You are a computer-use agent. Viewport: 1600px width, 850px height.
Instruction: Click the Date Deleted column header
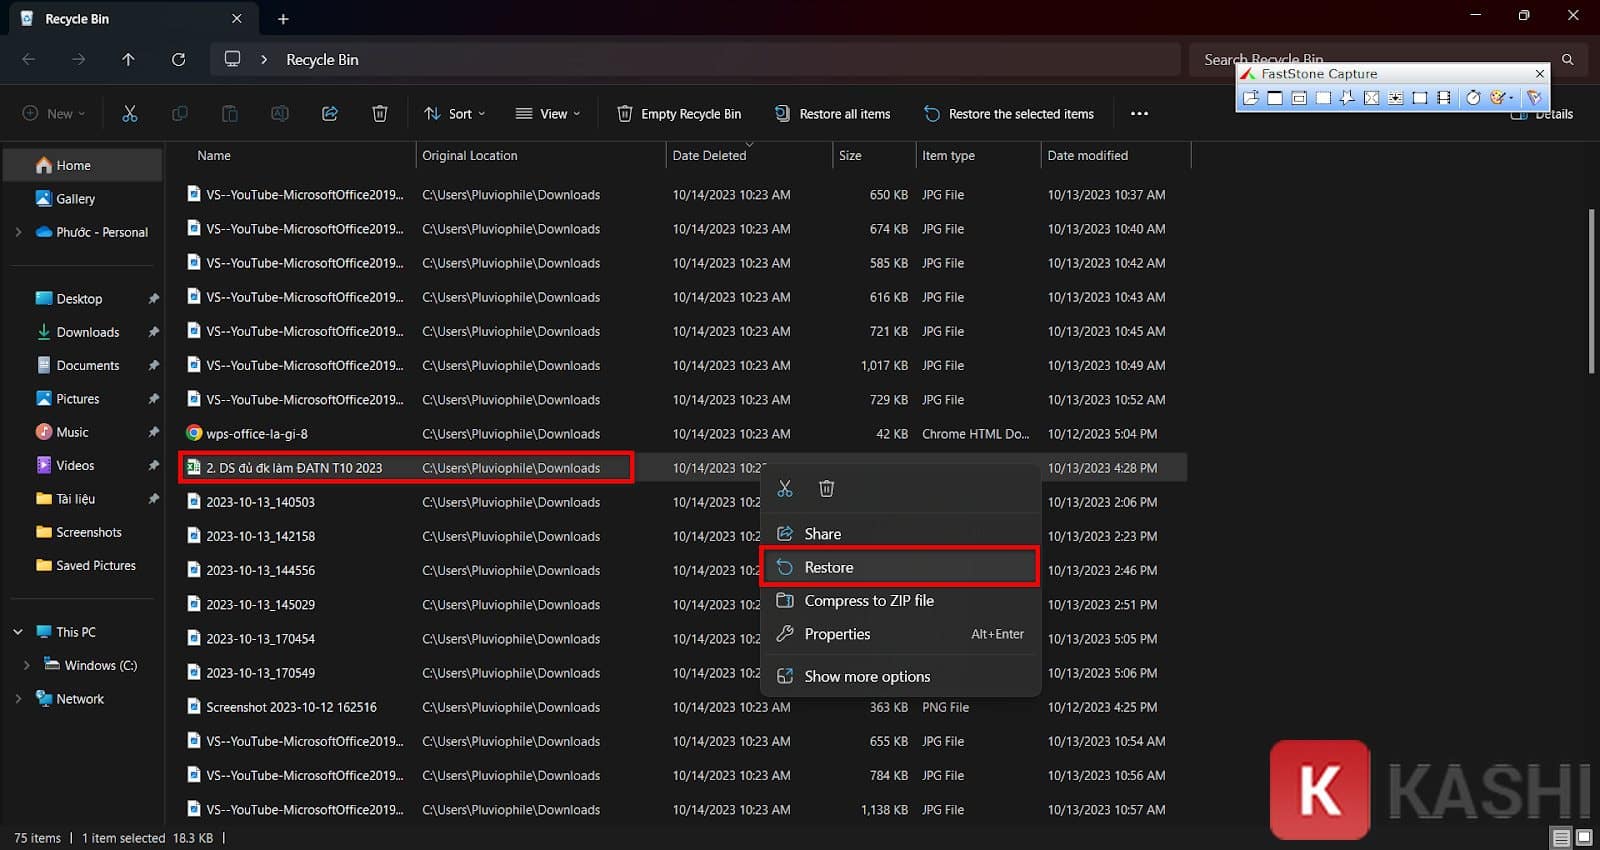click(709, 156)
